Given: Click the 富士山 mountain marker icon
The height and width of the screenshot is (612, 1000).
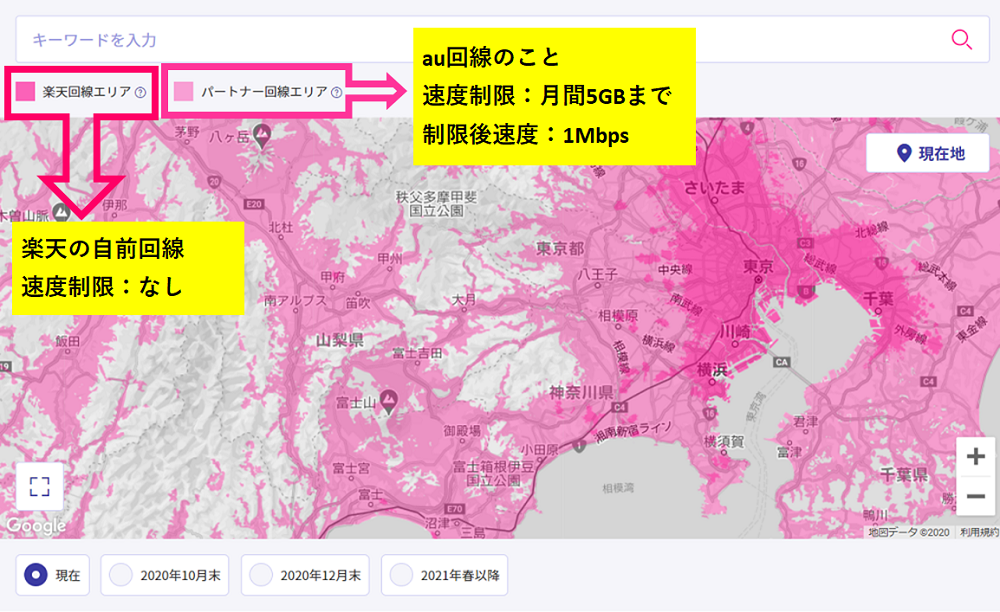Looking at the screenshot, I should (389, 402).
